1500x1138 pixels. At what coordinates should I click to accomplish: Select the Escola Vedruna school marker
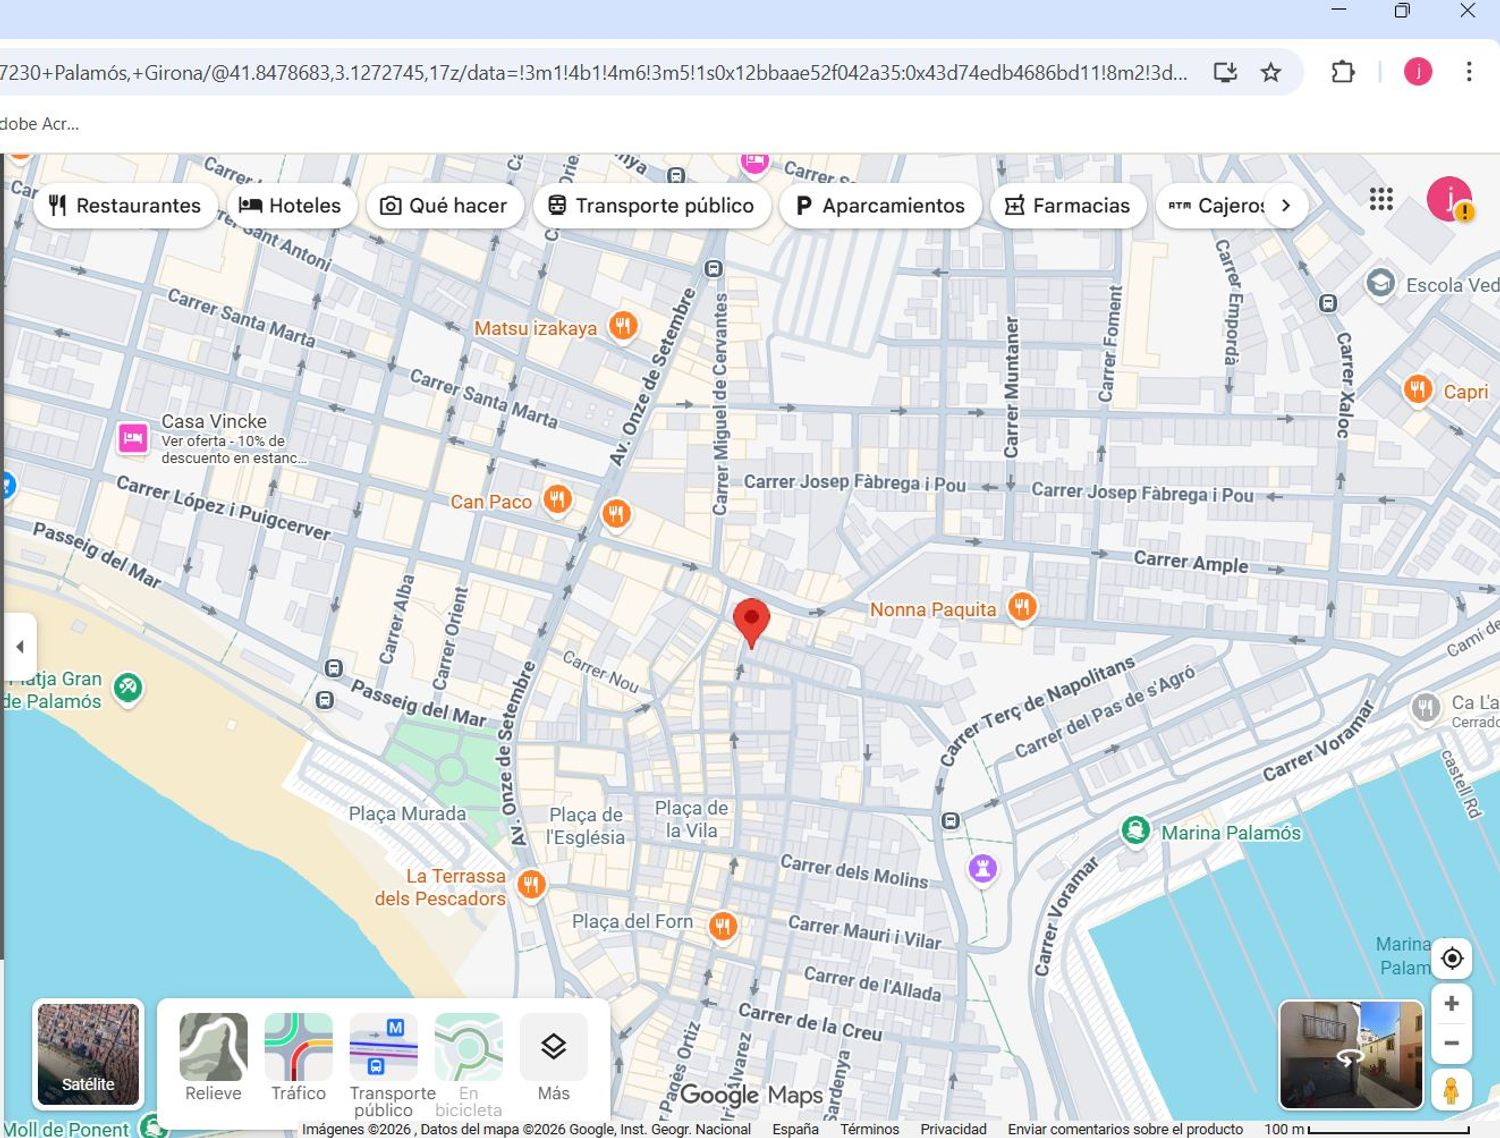(x=1380, y=283)
